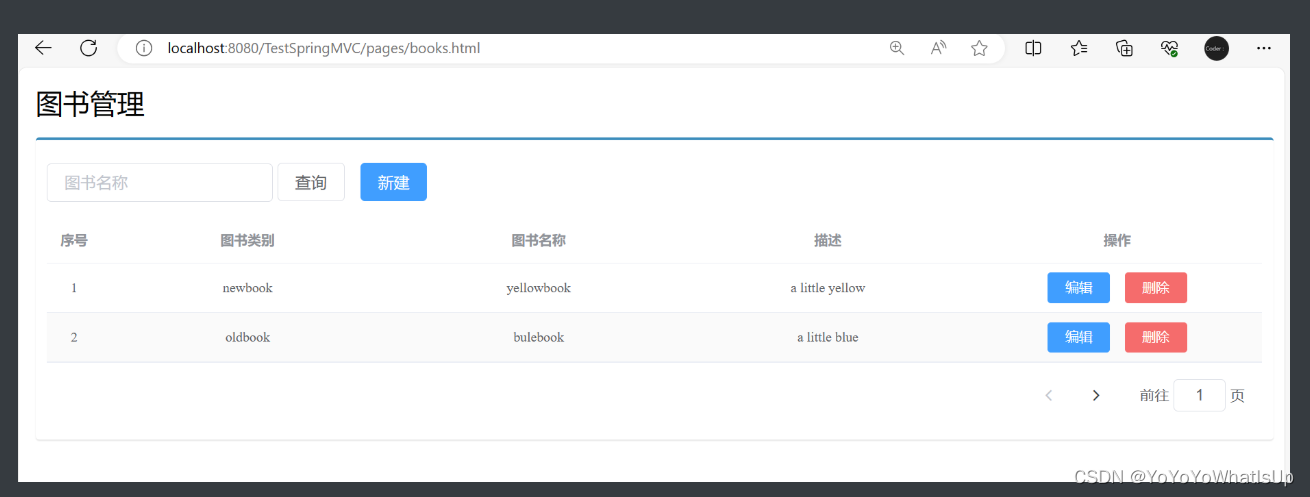The height and width of the screenshot is (497, 1310).
Task: Click the 查询 search button
Action: coord(311,182)
